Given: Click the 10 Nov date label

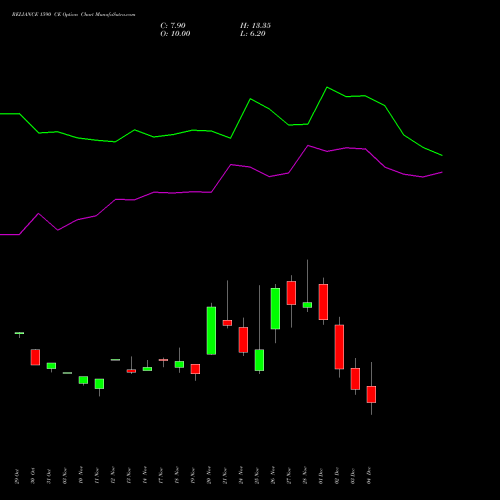Looking at the screenshot, I should click(x=81, y=475).
